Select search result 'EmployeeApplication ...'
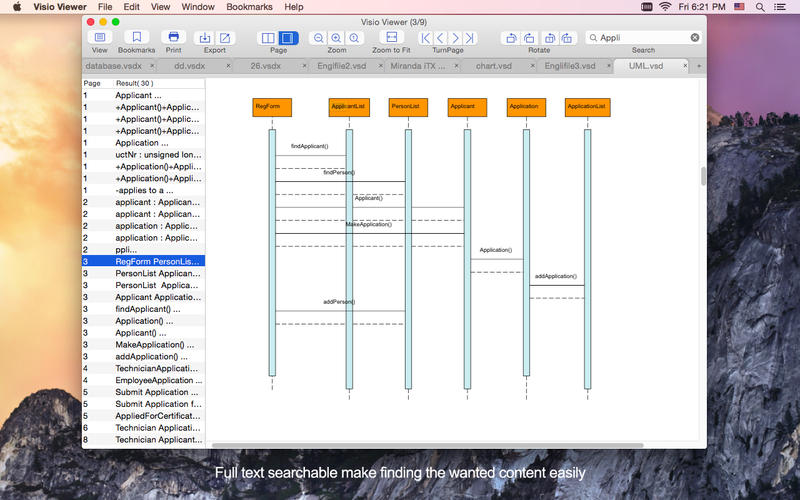This screenshot has width=800, height=500. point(143,380)
